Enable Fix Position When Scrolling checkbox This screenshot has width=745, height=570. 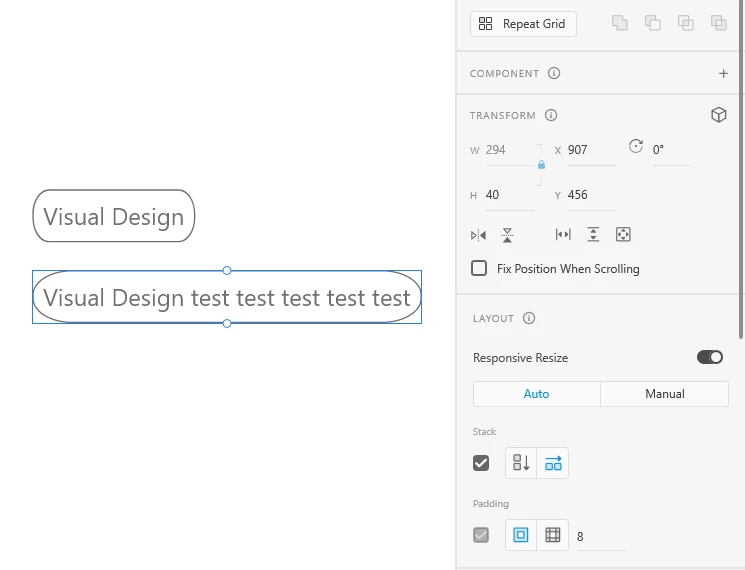[480, 268]
